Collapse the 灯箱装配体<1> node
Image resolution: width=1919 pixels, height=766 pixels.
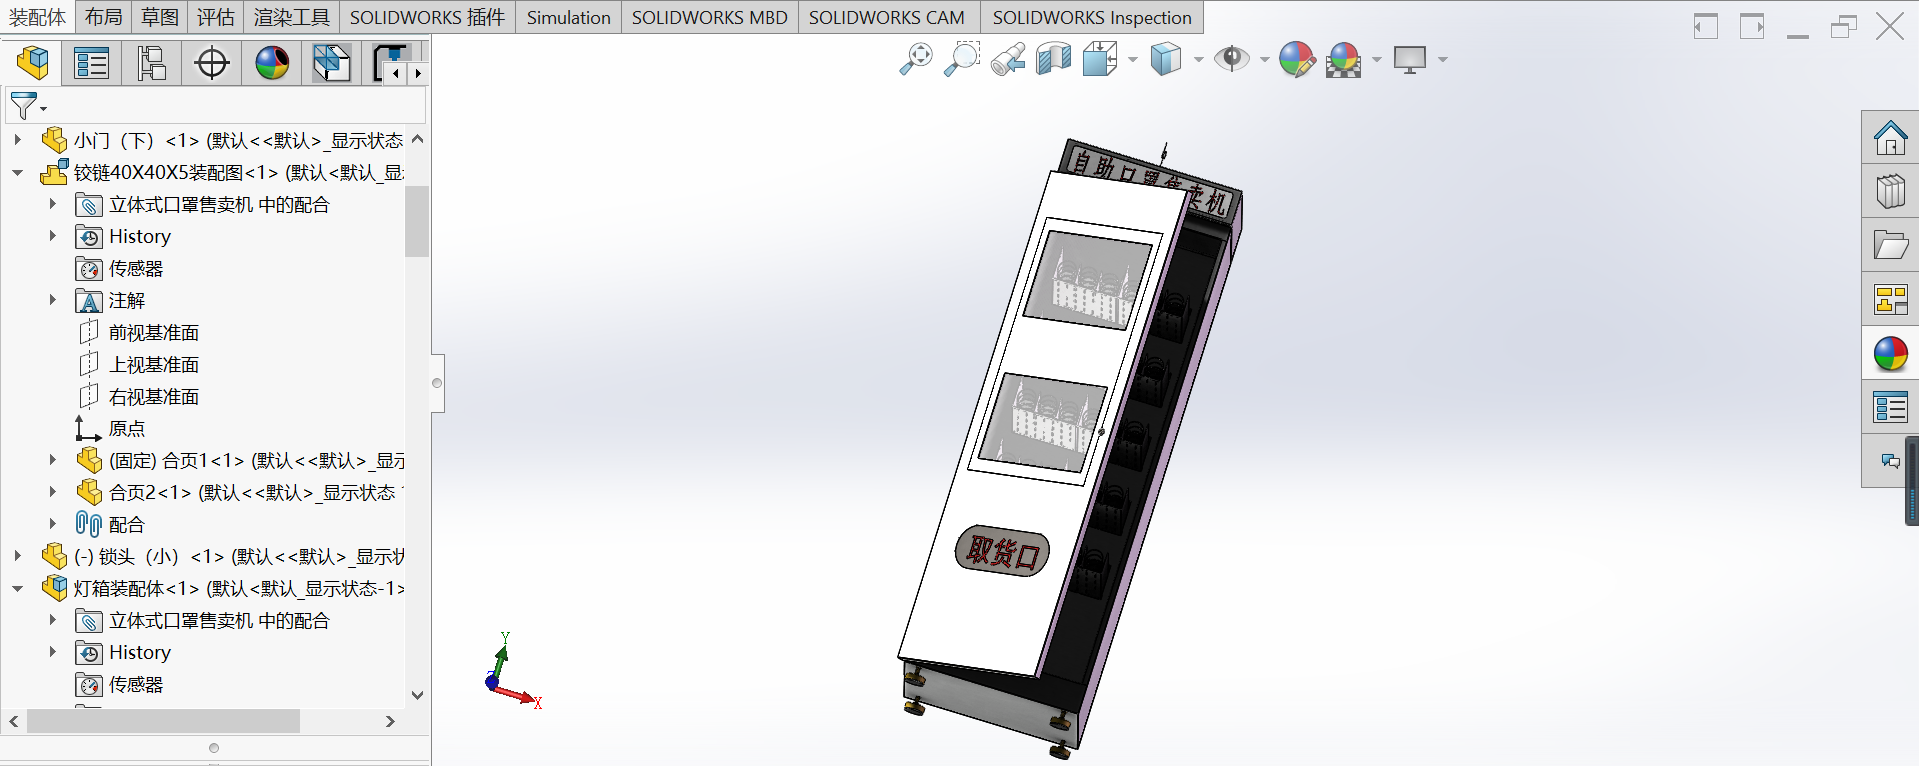17,588
